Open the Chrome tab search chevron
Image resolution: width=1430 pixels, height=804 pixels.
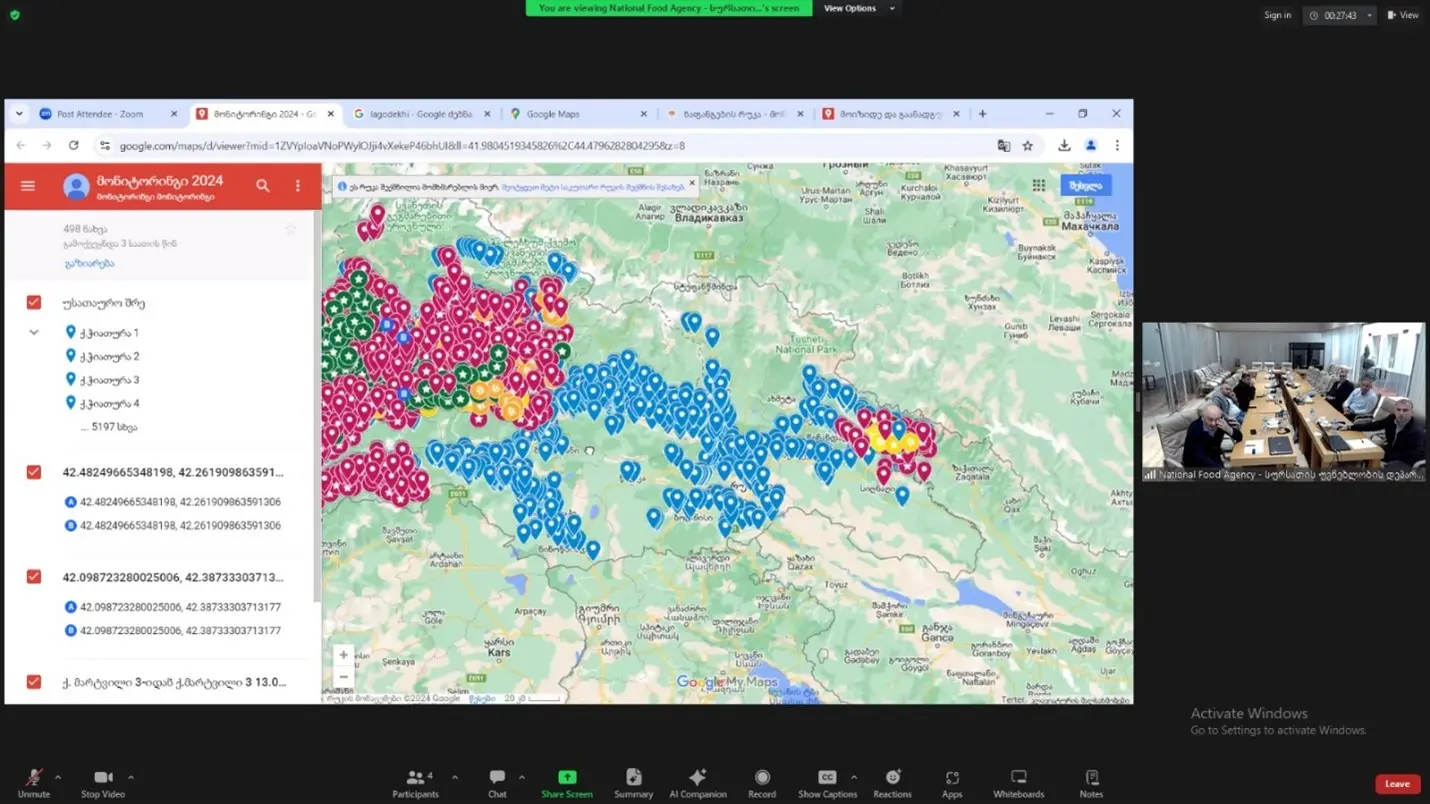[x=19, y=114]
